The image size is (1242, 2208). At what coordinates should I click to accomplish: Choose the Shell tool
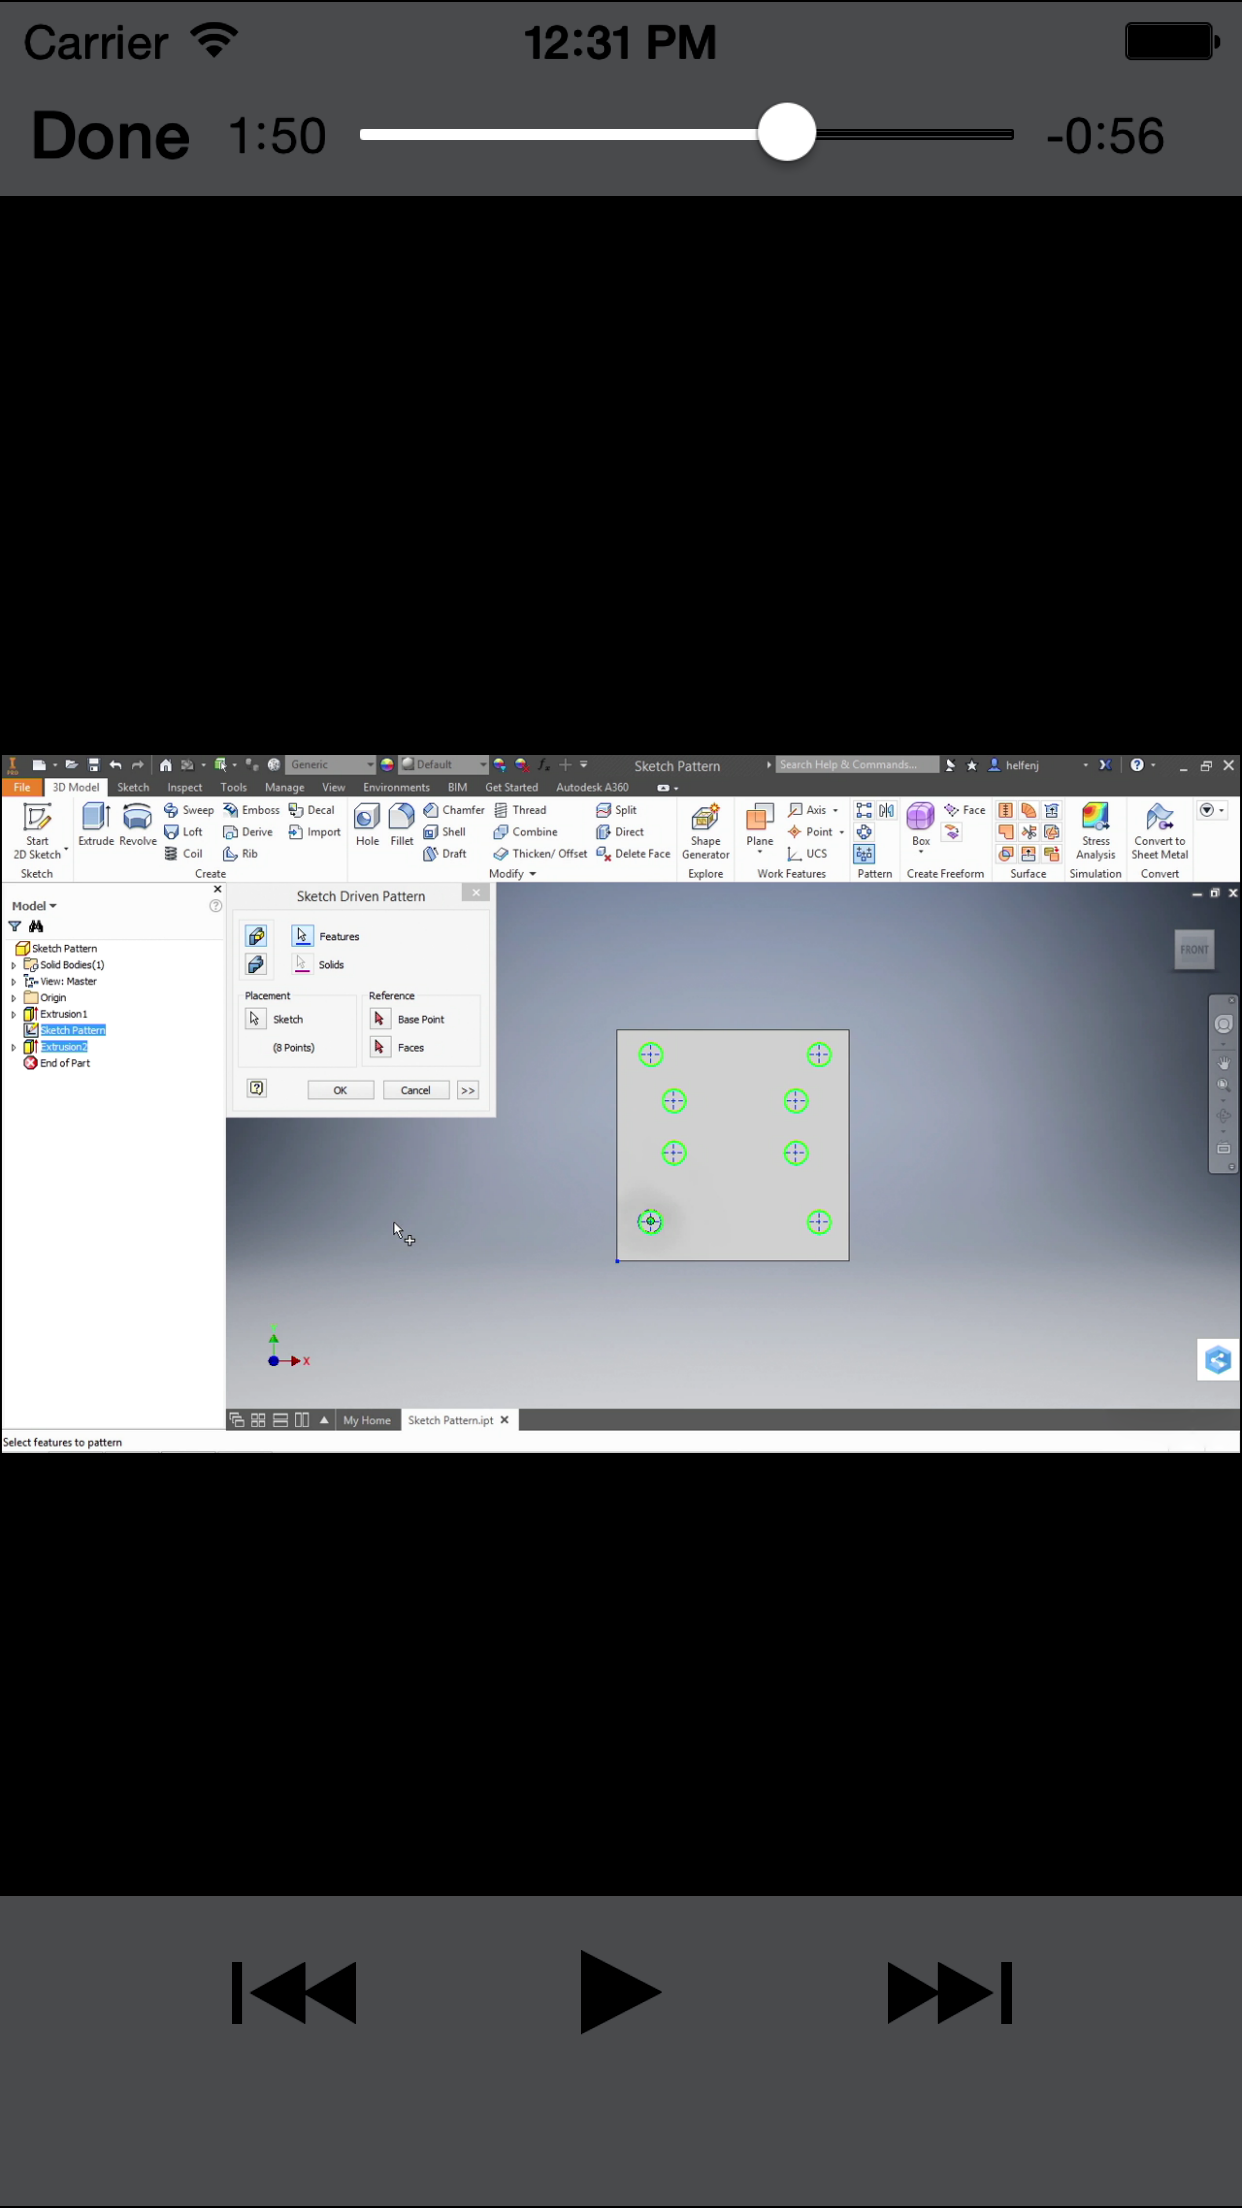tap(445, 832)
